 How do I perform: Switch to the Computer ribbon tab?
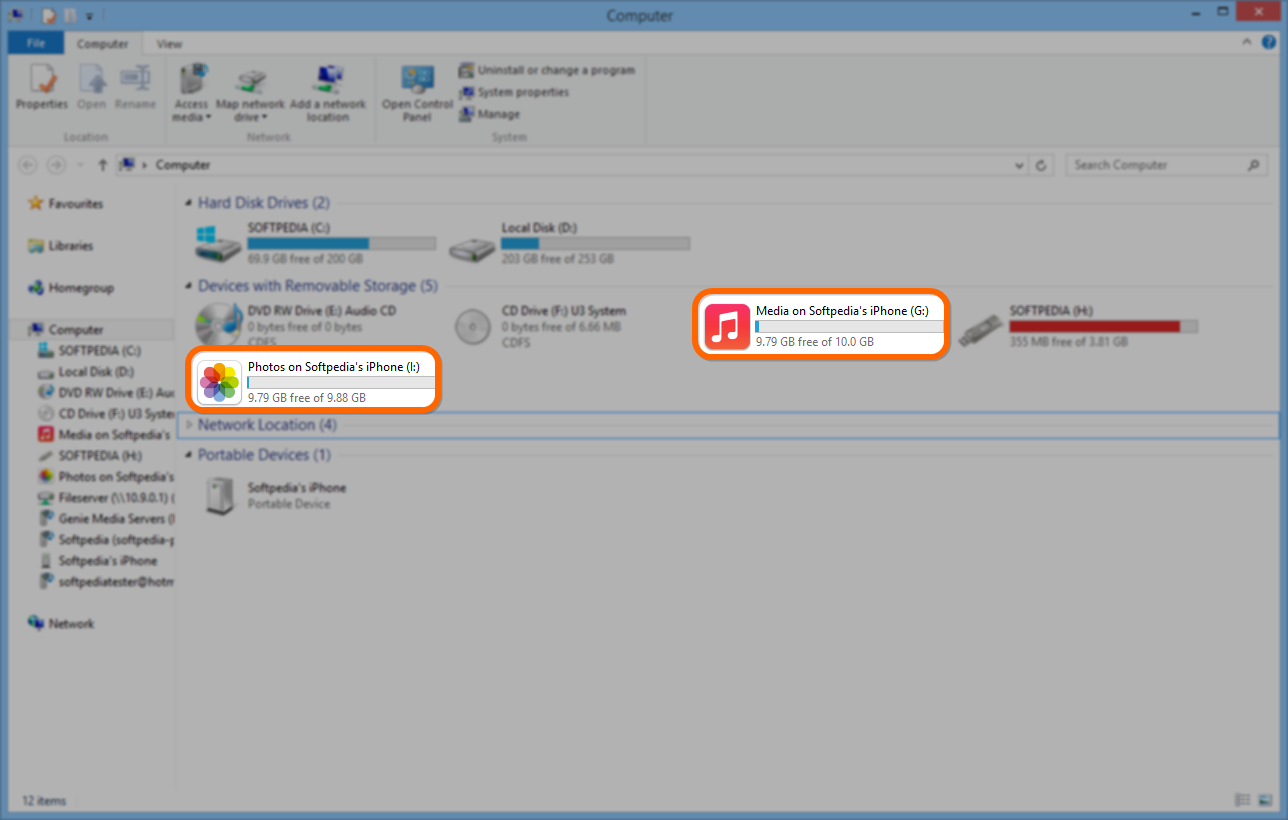click(x=103, y=43)
